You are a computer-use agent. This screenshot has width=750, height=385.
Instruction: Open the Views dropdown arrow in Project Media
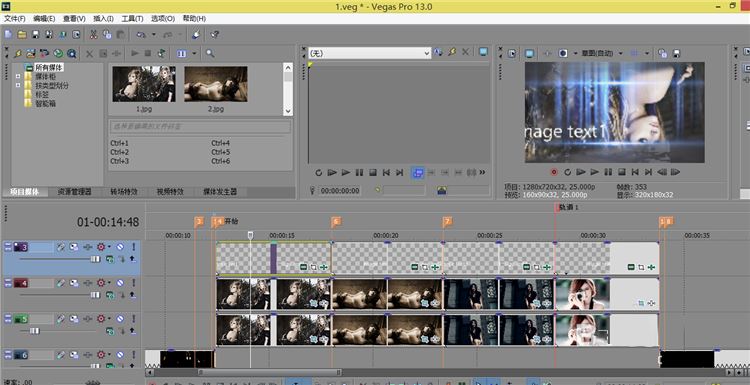pos(194,54)
